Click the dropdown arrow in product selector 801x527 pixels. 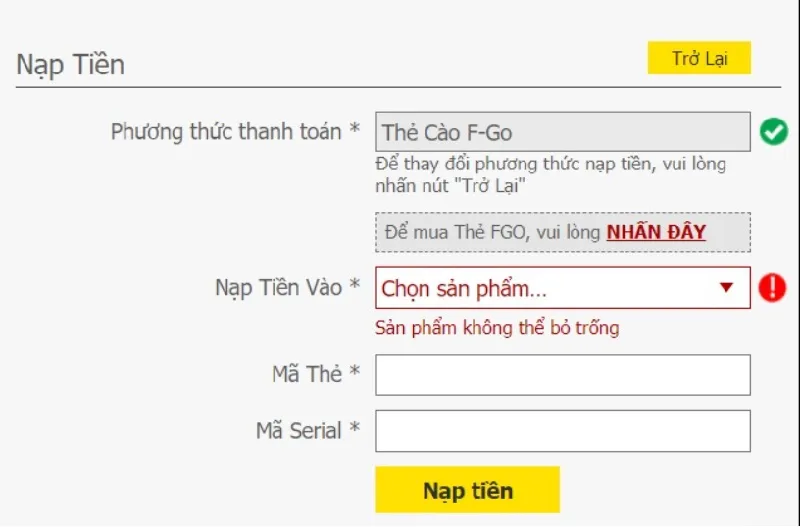727,288
